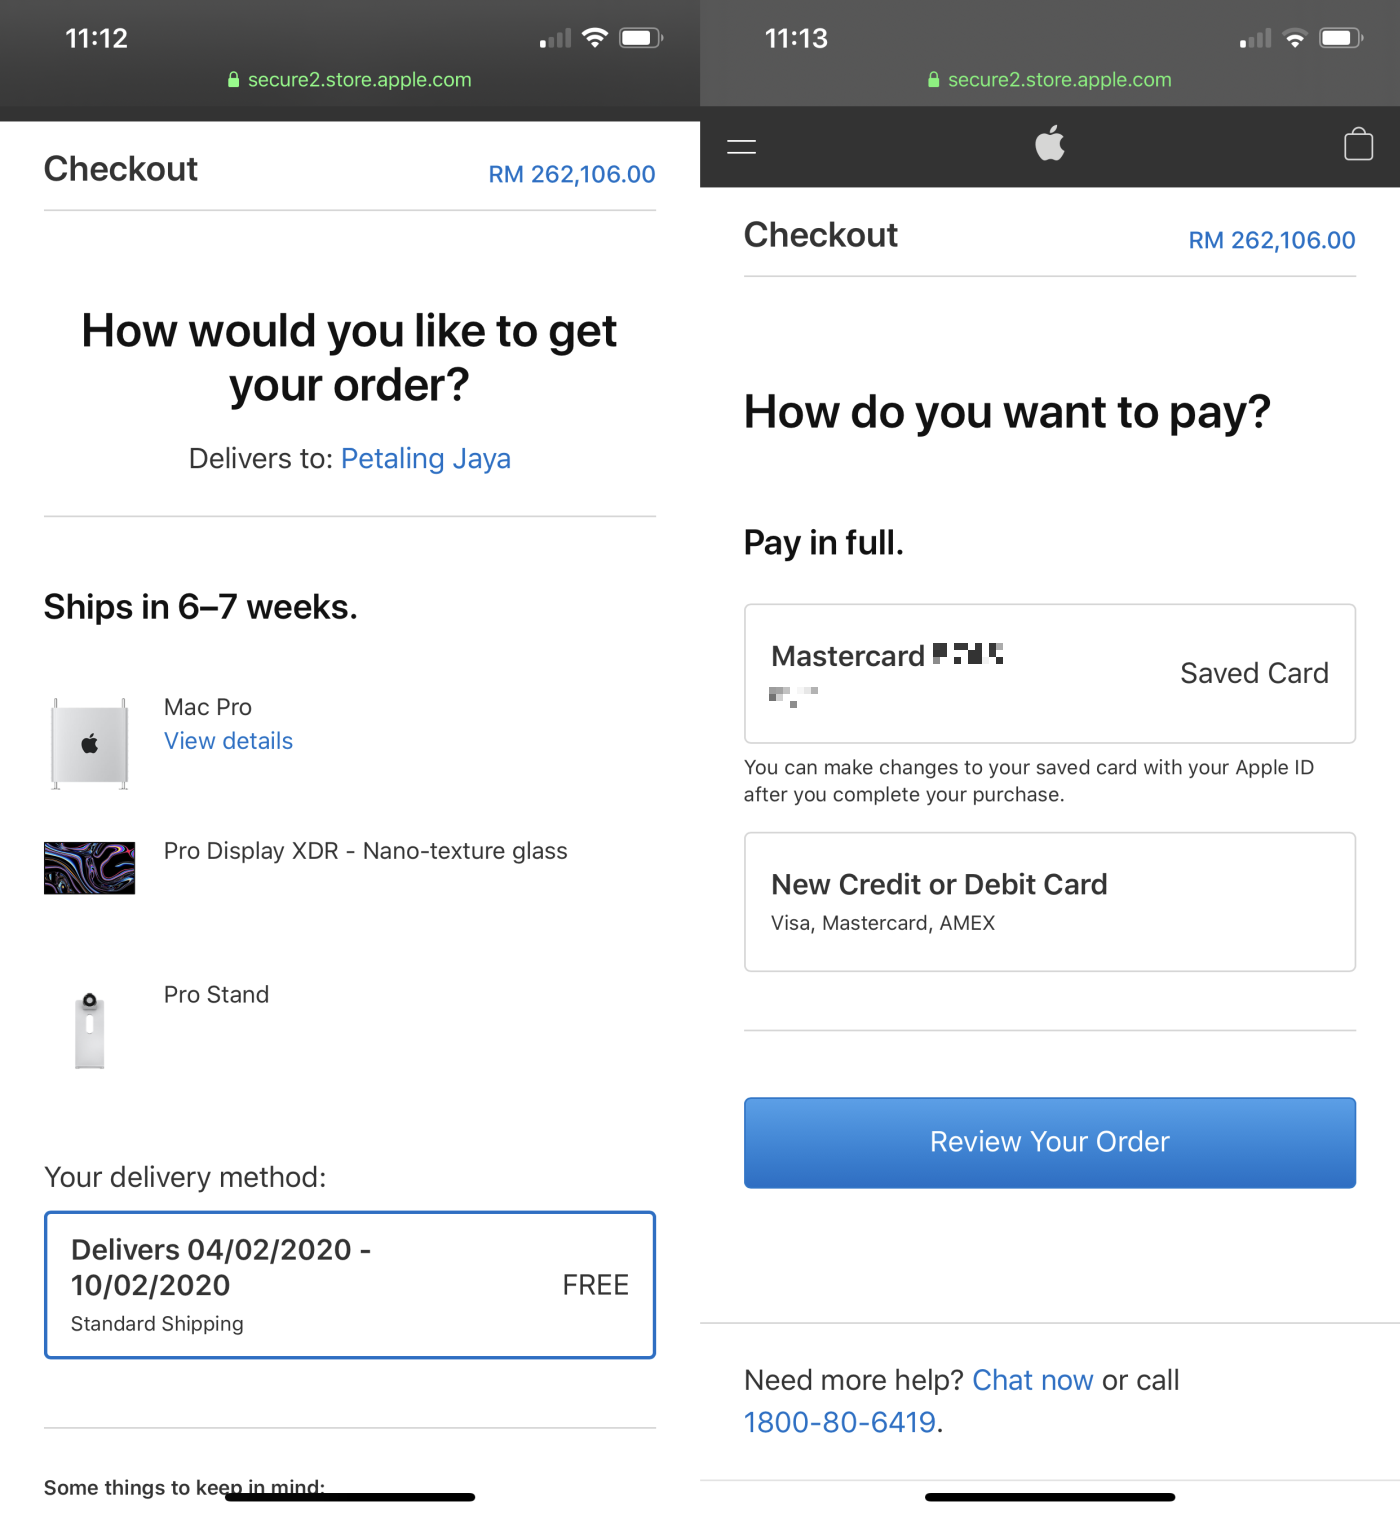Tap the Pro Display XDR thumbnail
The image size is (1400, 1515).
[90, 868]
